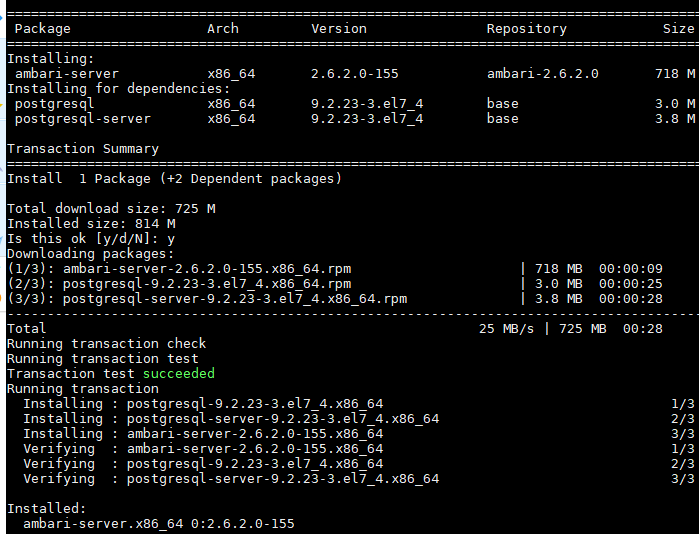Click the 'Installed:' label
Image resolution: width=699 pixels, height=534 pixels.
pyautogui.click(x=46, y=509)
